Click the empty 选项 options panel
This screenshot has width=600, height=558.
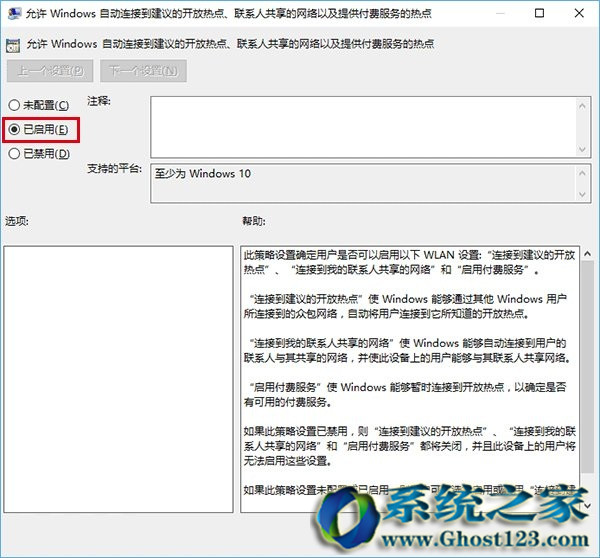tap(119, 379)
